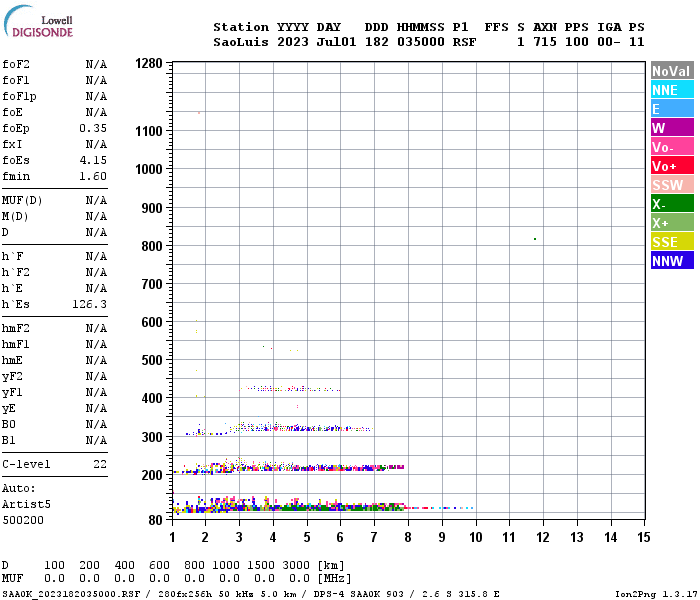The height and width of the screenshot is (600, 700).
Task: Select the NNE cyan legend swatch
Action: coord(672,90)
